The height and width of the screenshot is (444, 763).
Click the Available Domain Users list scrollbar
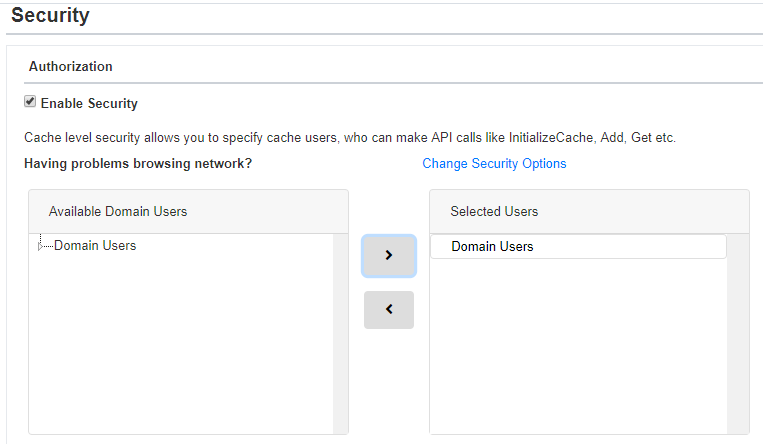(x=341, y=333)
